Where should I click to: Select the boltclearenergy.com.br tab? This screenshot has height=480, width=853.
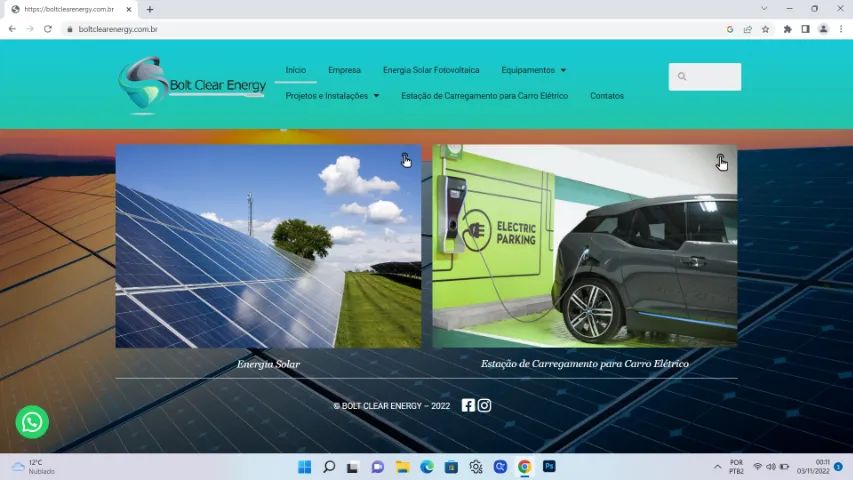click(69, 9)
